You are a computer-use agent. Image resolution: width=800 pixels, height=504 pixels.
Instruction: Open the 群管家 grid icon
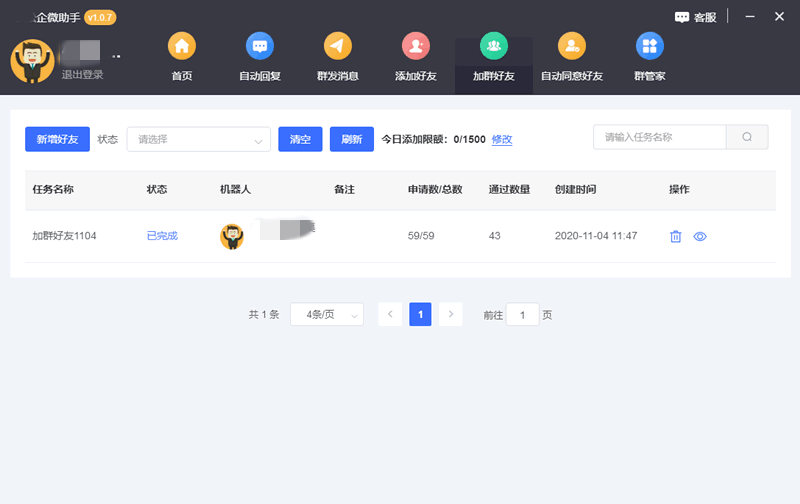coord(649,46)
